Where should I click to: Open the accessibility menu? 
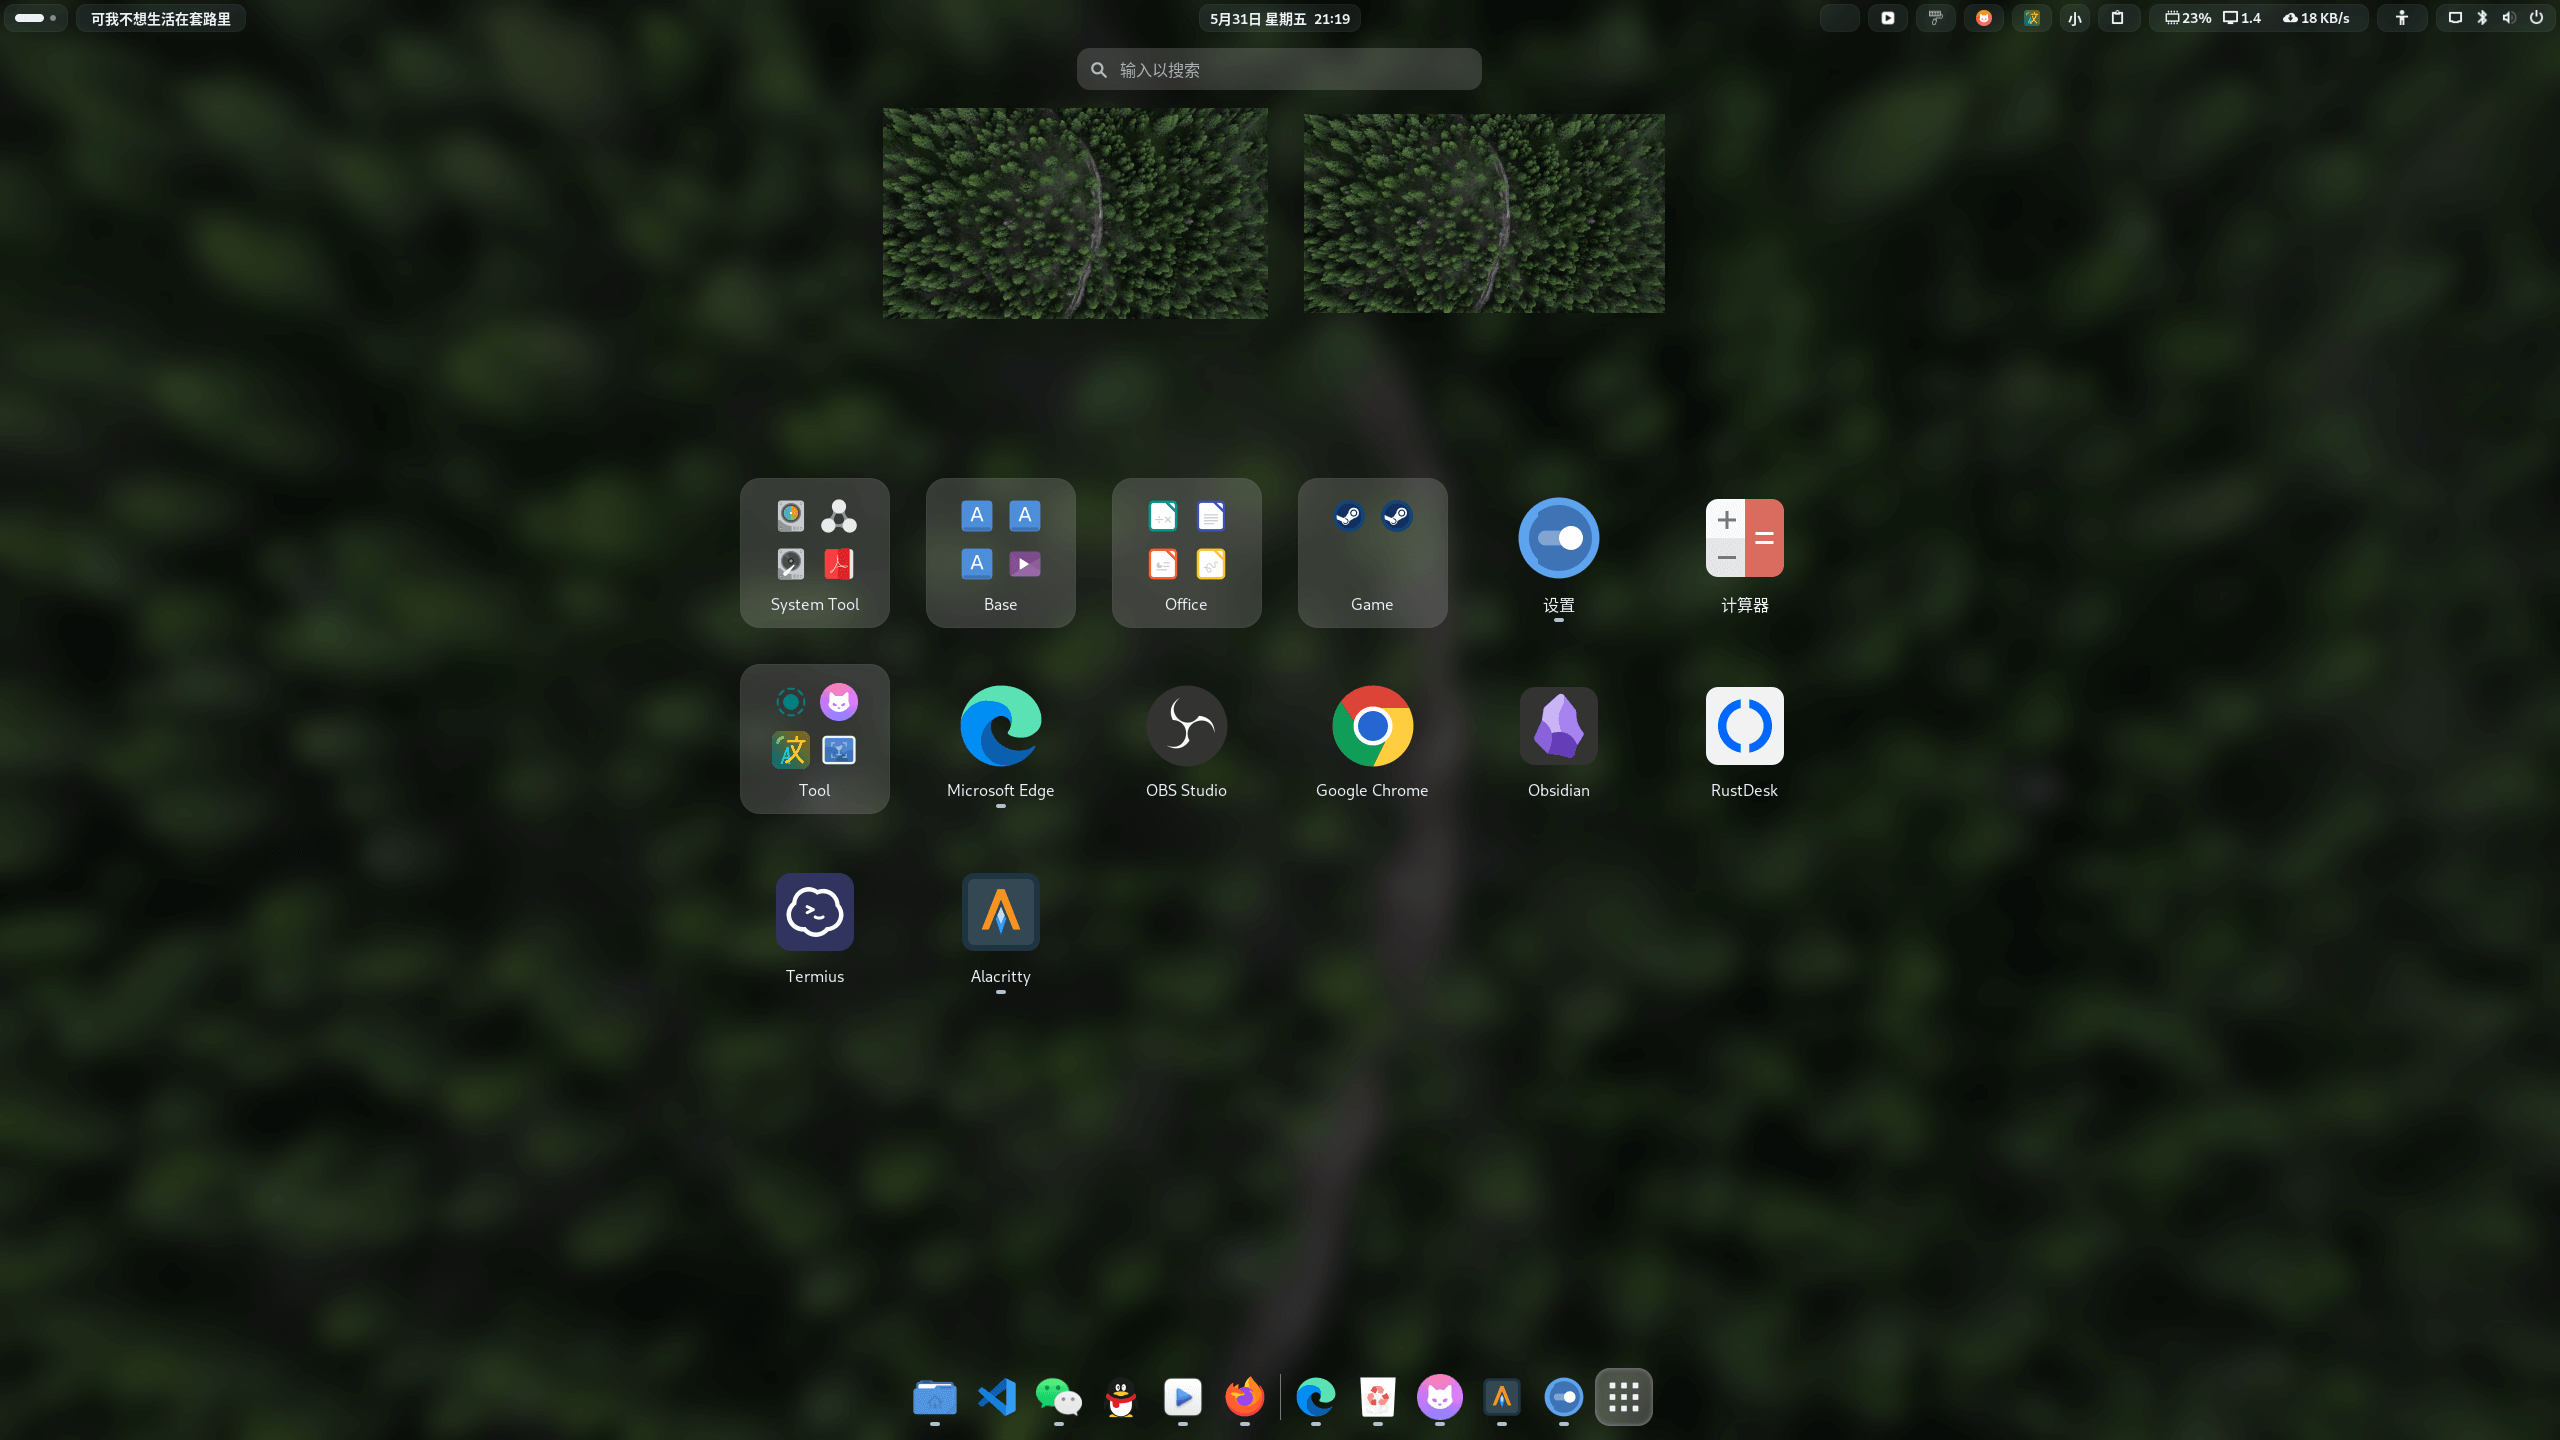[2402, 18]
